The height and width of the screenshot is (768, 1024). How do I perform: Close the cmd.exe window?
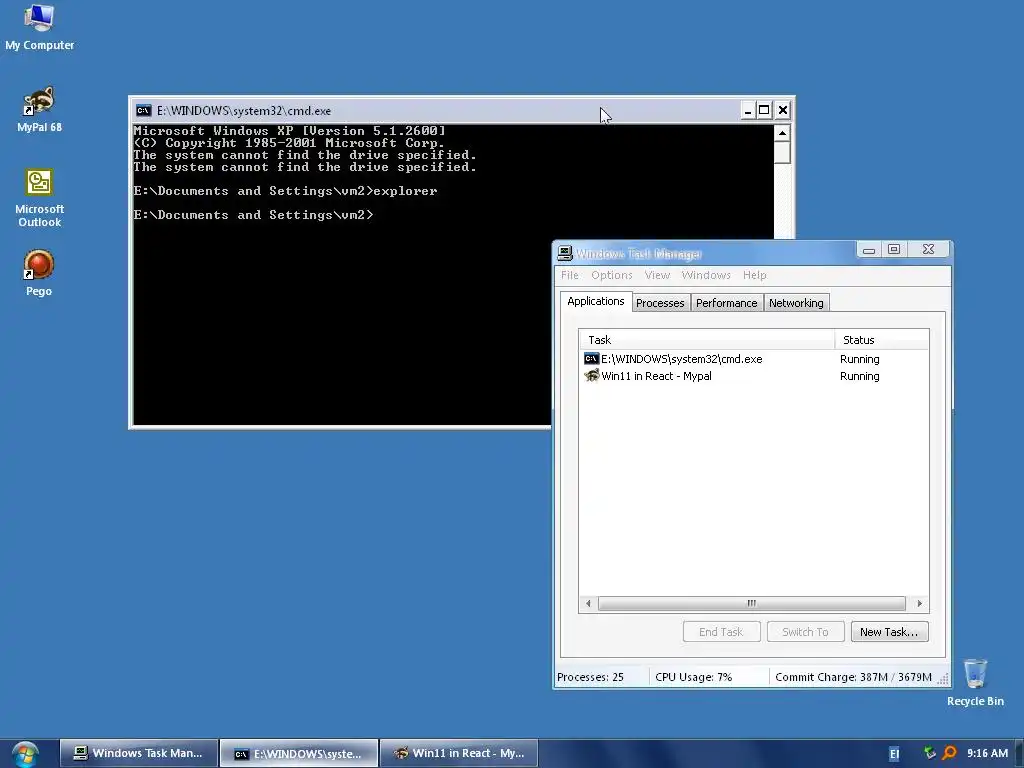pyautogui.click(x=783, y=110)
